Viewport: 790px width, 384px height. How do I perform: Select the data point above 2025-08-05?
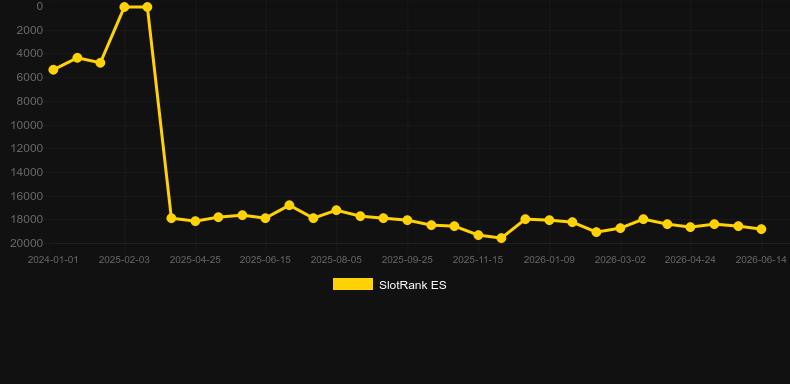(336, 210)
